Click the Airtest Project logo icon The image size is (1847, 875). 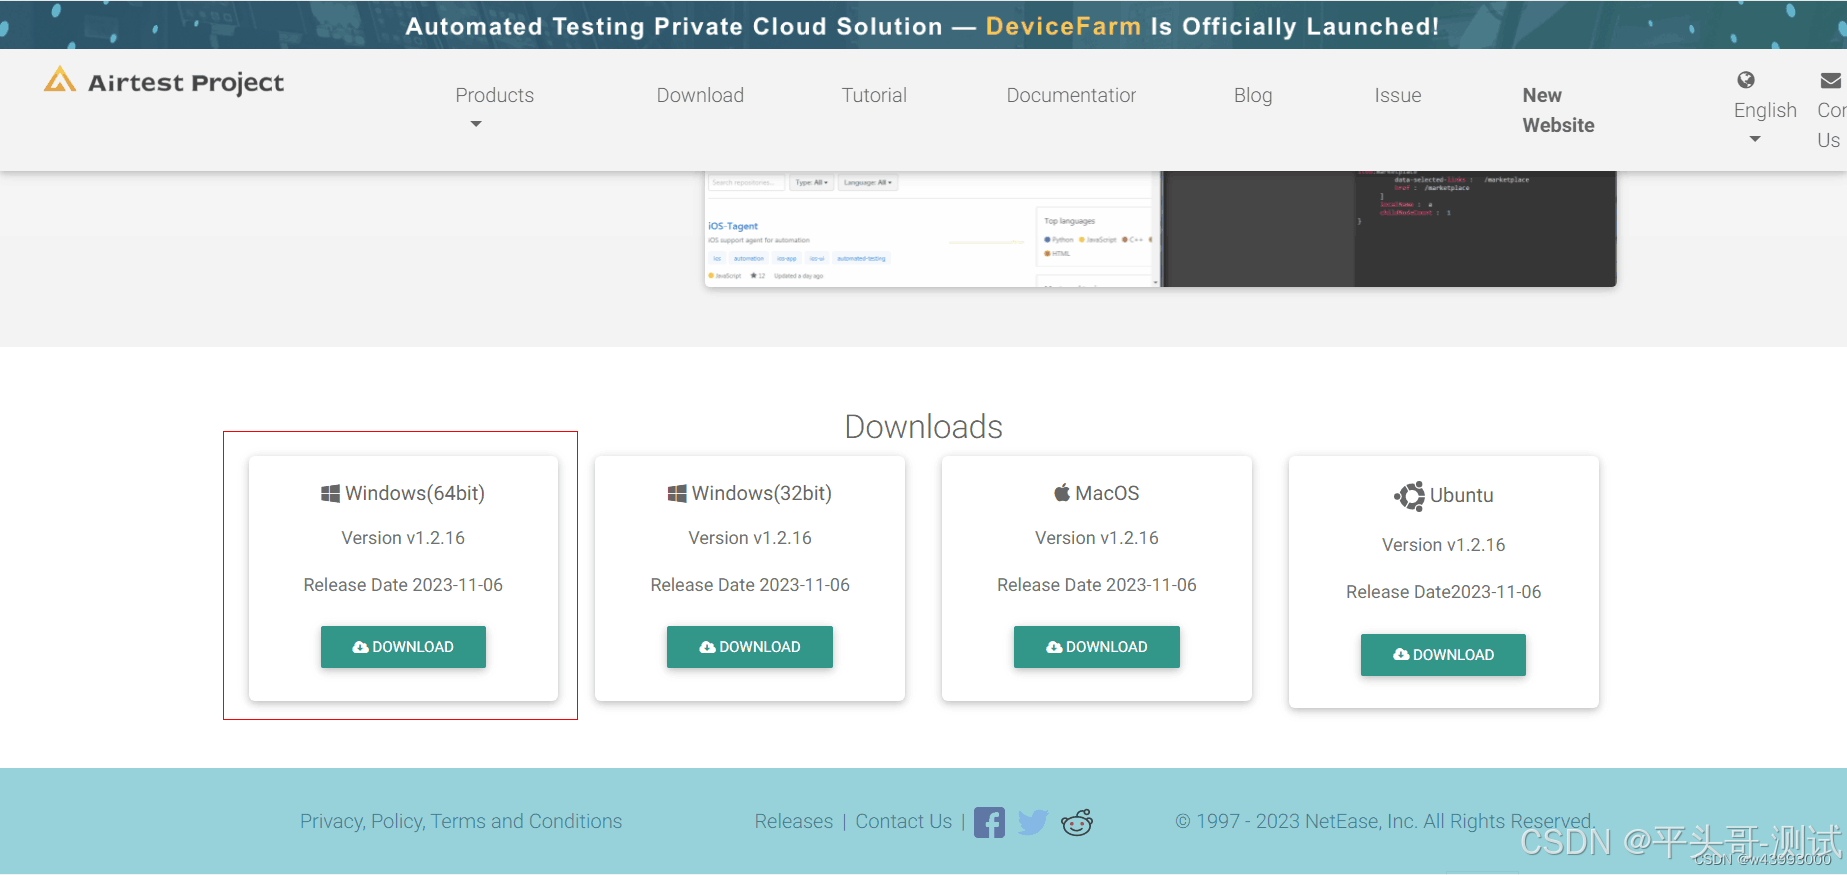coord(60,80)
